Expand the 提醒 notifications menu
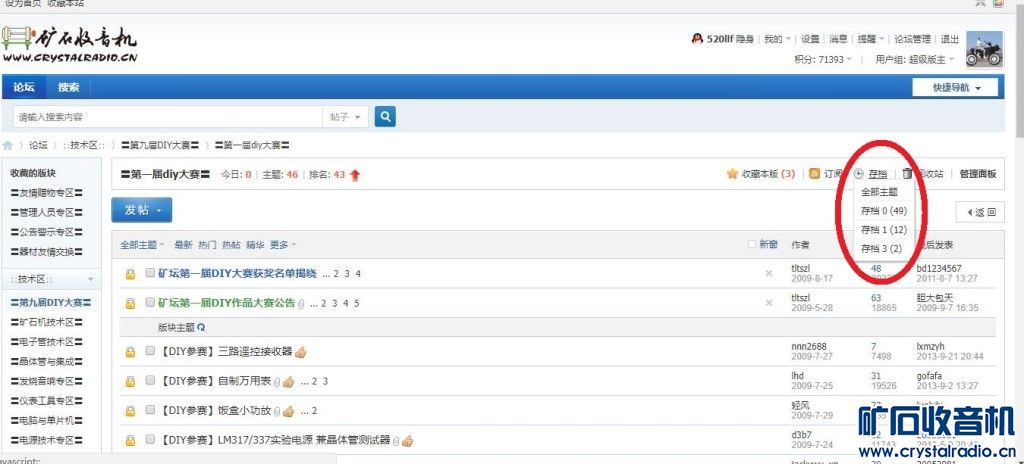Image resolution: width=1024 pixels, height=464 pixels. tap(871, 39)
